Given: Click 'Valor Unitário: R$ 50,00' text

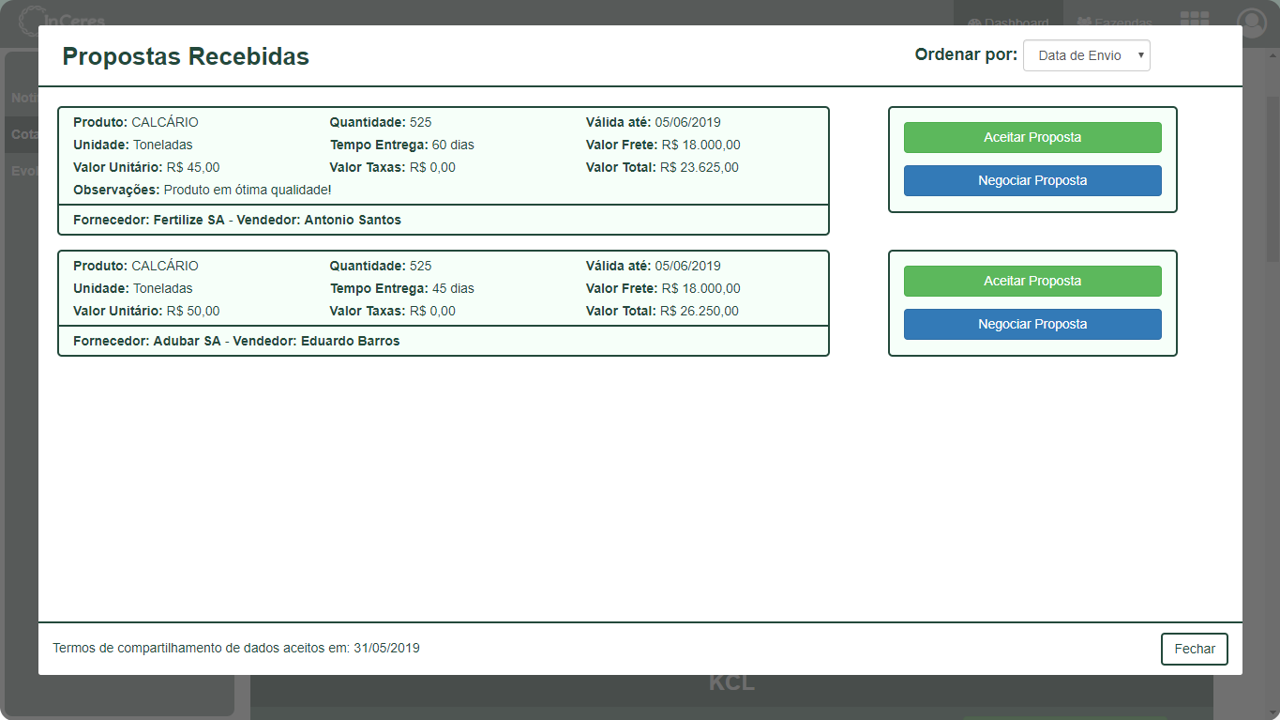Looking at the screenshot, I should pos(146,311).
